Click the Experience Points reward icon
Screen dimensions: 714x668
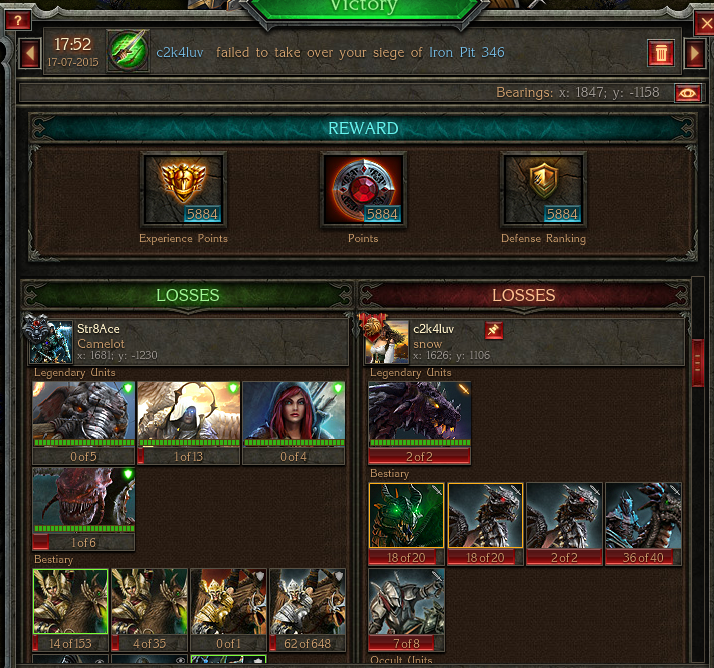[183, 189]
